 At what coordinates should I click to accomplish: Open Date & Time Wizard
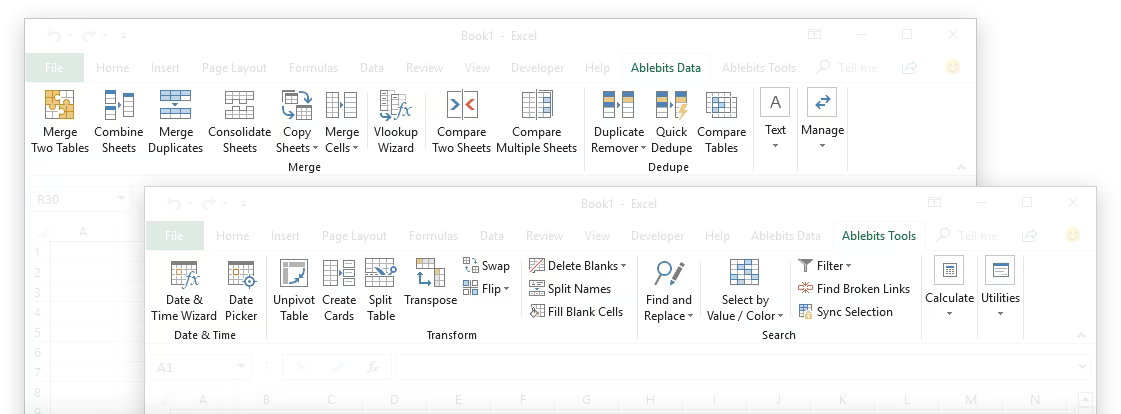[184, 290]
